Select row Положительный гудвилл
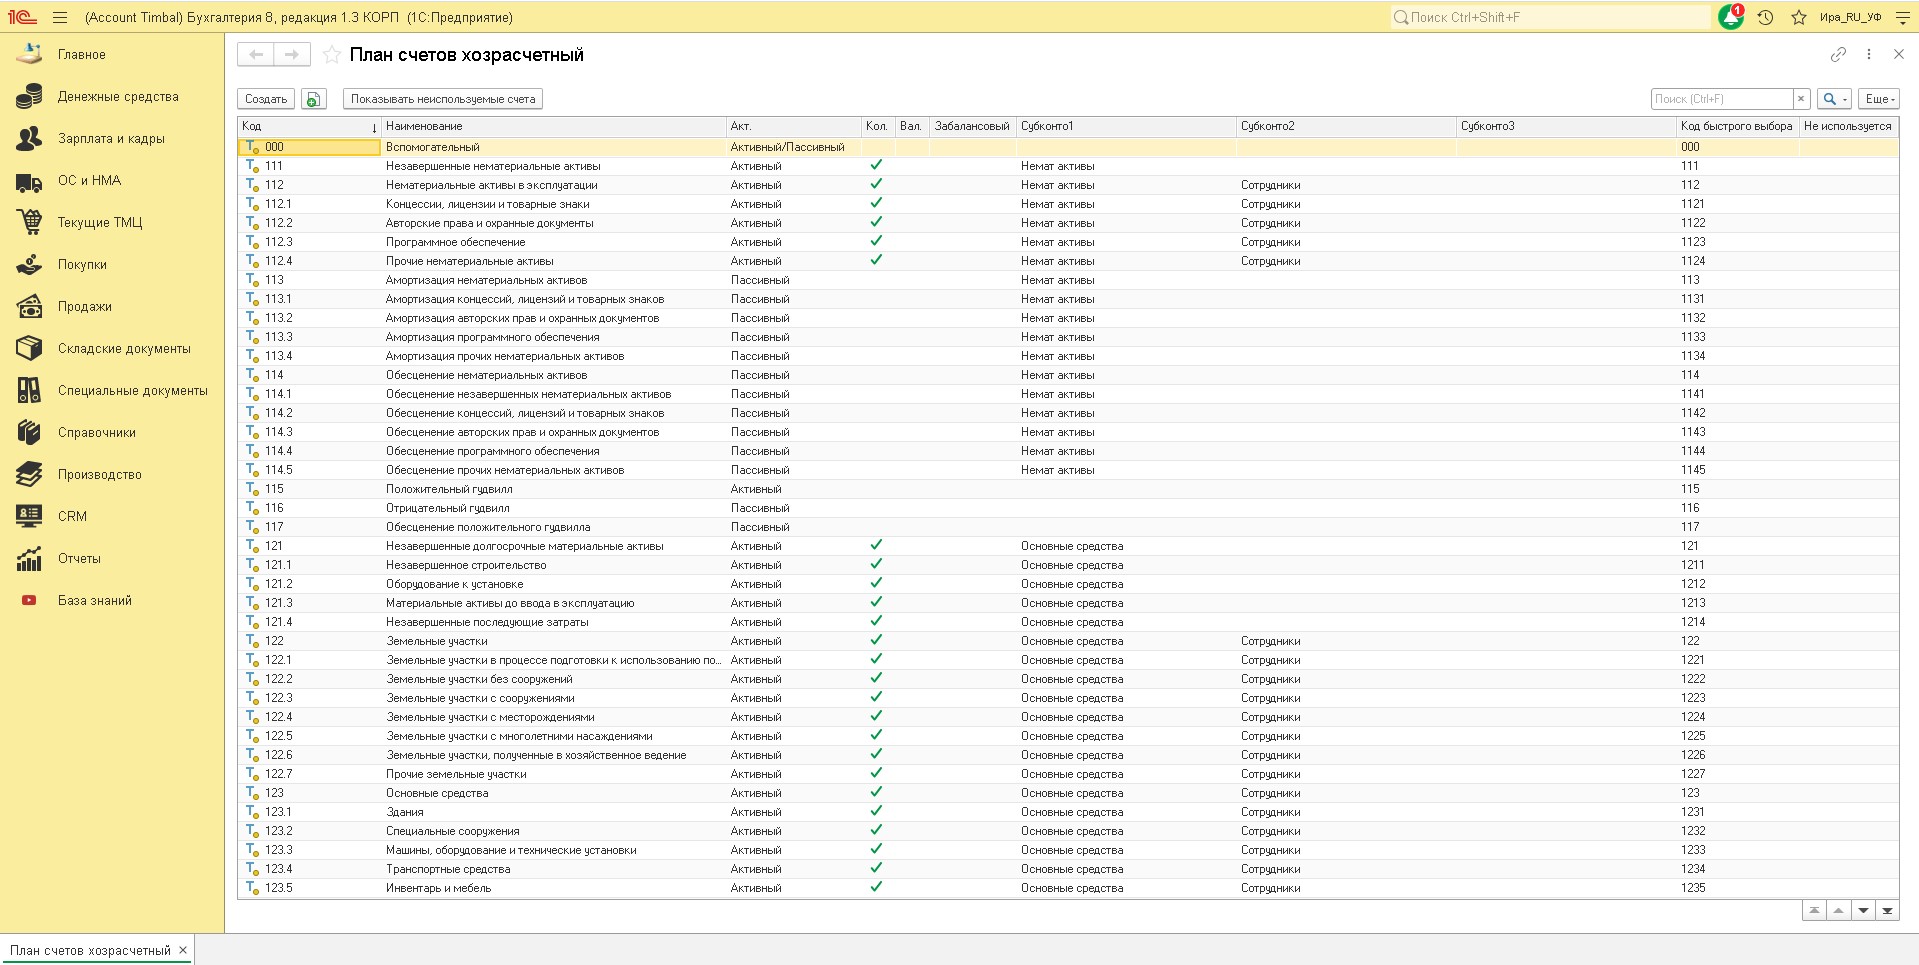The height and width of the screenshot is (965, 1919). coord(1068,489)
